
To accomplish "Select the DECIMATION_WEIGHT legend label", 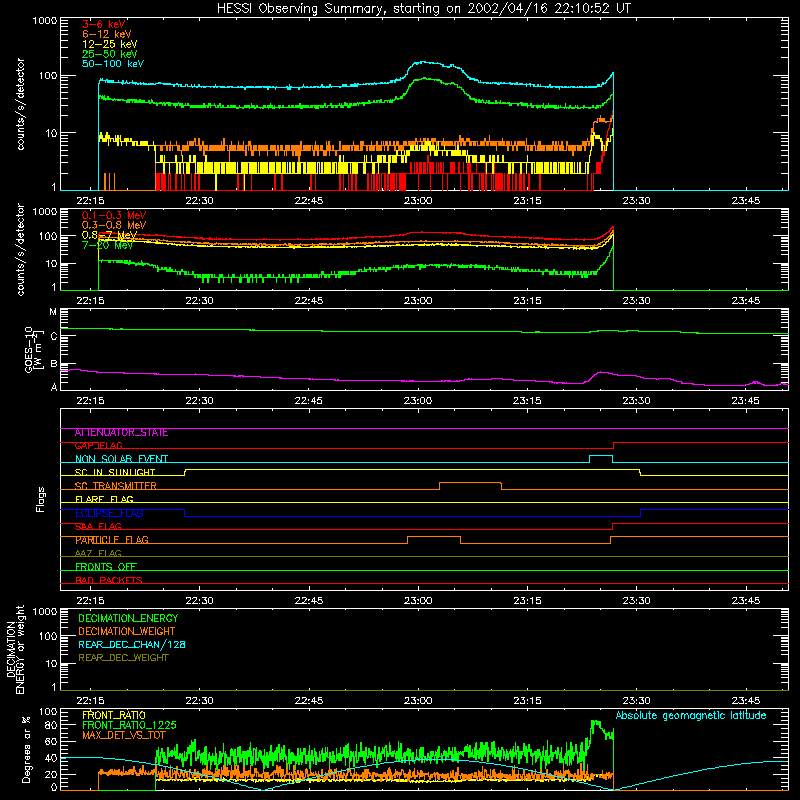I will (x=127, y=632).
